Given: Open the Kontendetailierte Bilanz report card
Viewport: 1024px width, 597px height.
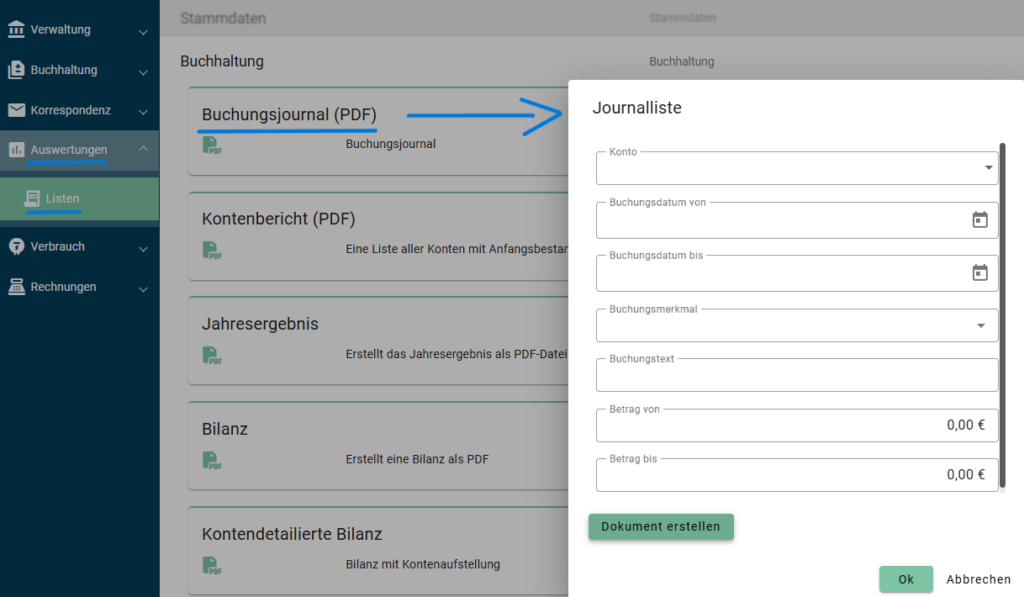Looking at the screenshot, I should (x=292, y=534).
